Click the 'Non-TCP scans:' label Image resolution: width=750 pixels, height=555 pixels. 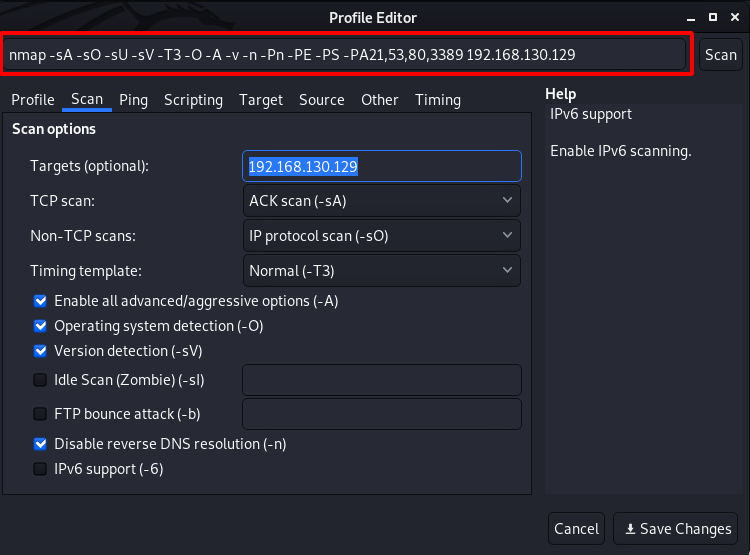pos(83,236)
